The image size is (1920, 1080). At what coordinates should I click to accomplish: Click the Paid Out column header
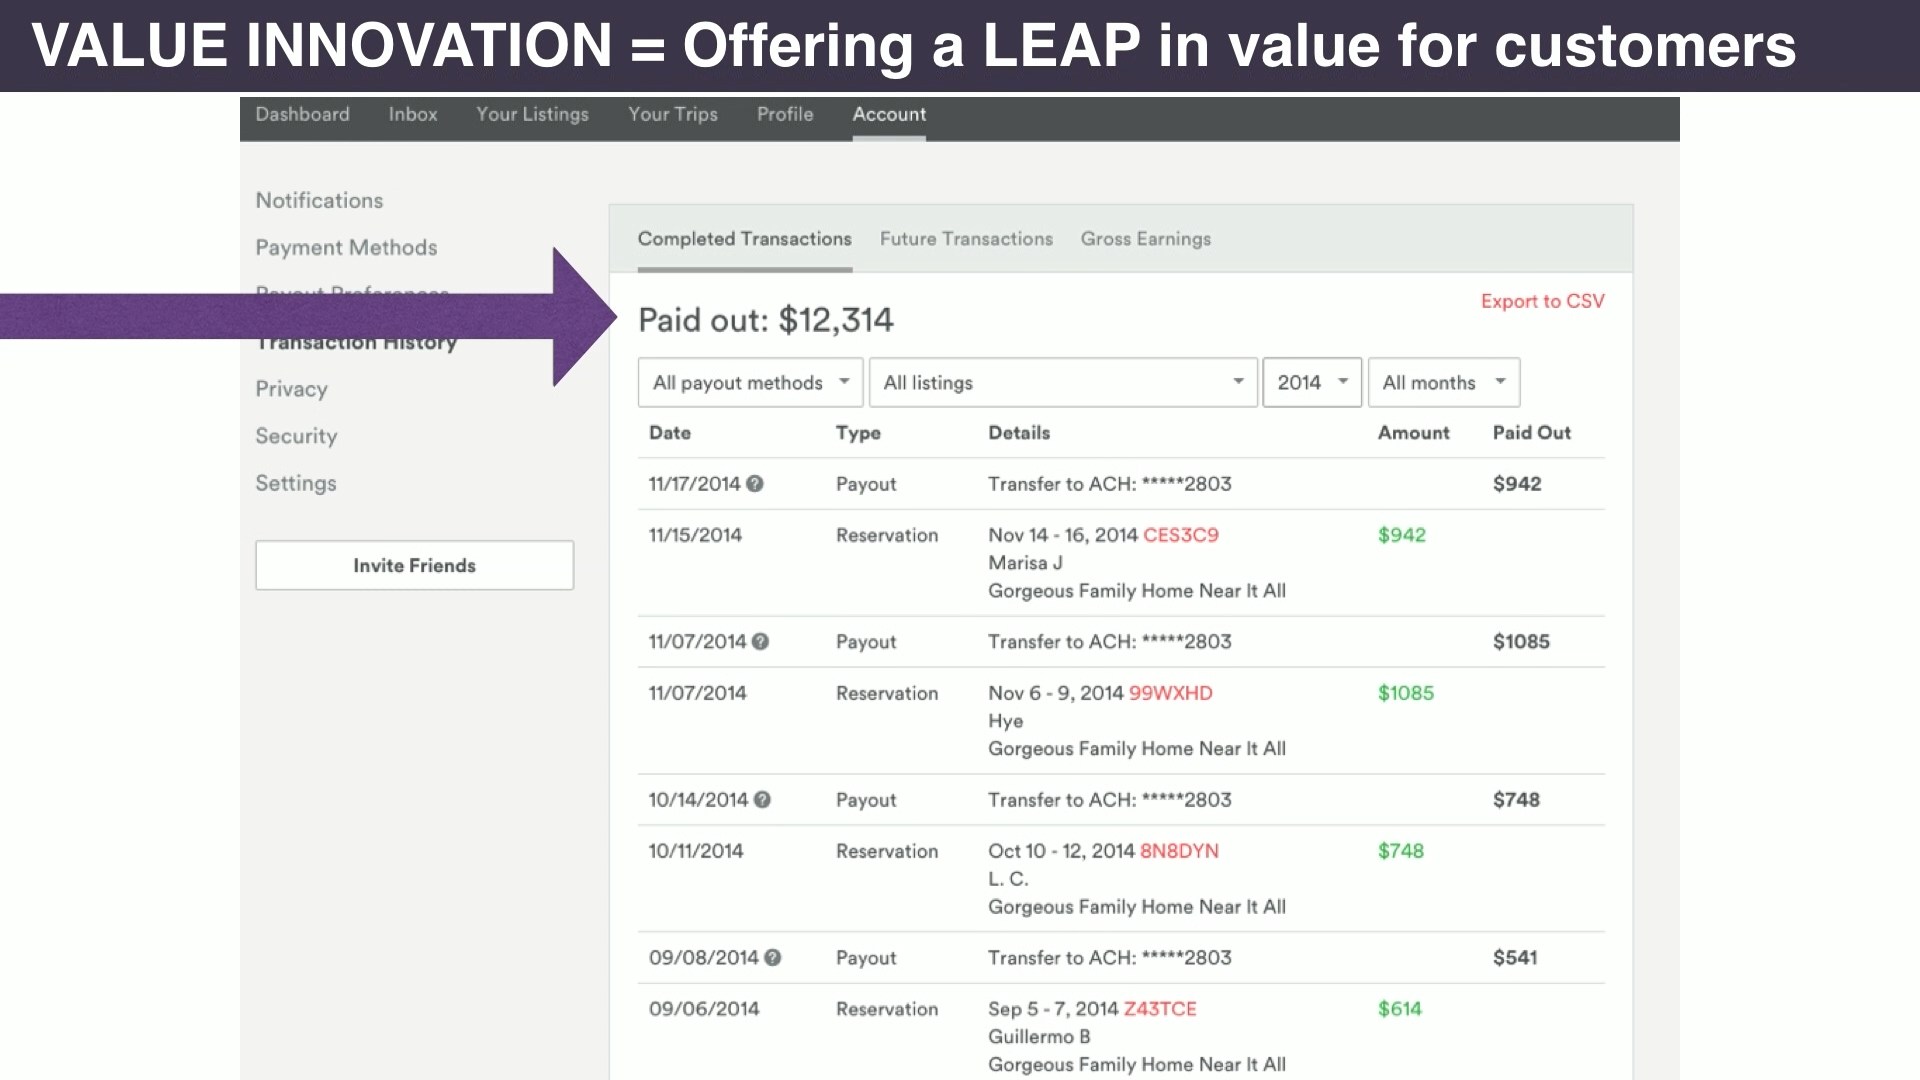[x=1531, y=433]
